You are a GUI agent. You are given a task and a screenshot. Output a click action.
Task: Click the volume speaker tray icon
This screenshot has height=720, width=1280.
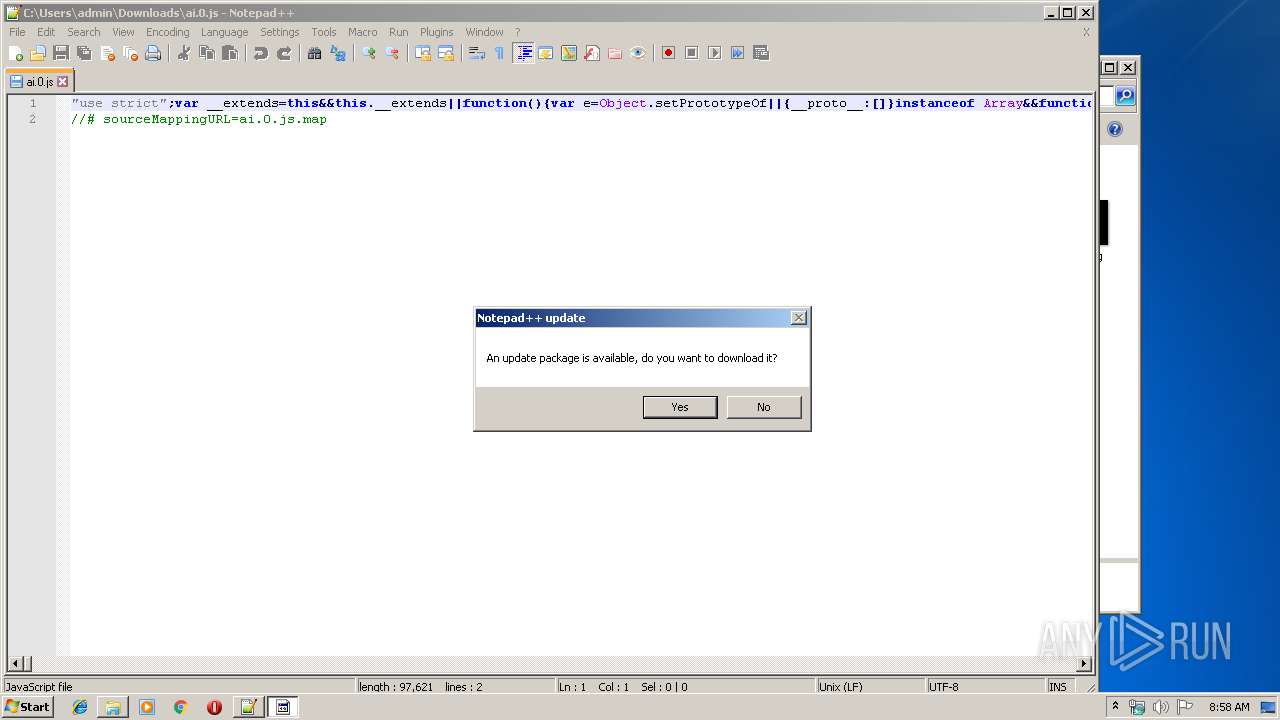[1161, 707]
